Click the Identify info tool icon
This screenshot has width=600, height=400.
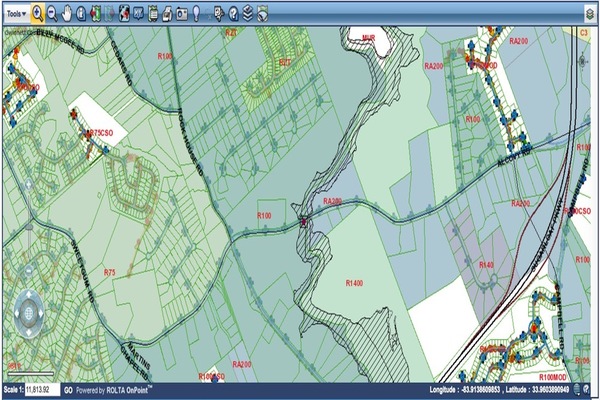click(x=80, y=13)
